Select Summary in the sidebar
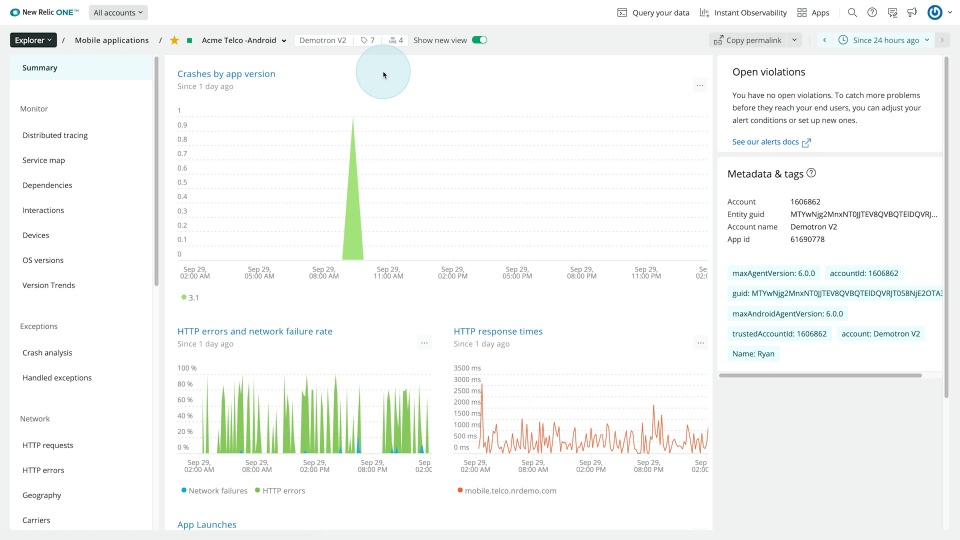This screenshot has width=960, height=540. [81, 68]
